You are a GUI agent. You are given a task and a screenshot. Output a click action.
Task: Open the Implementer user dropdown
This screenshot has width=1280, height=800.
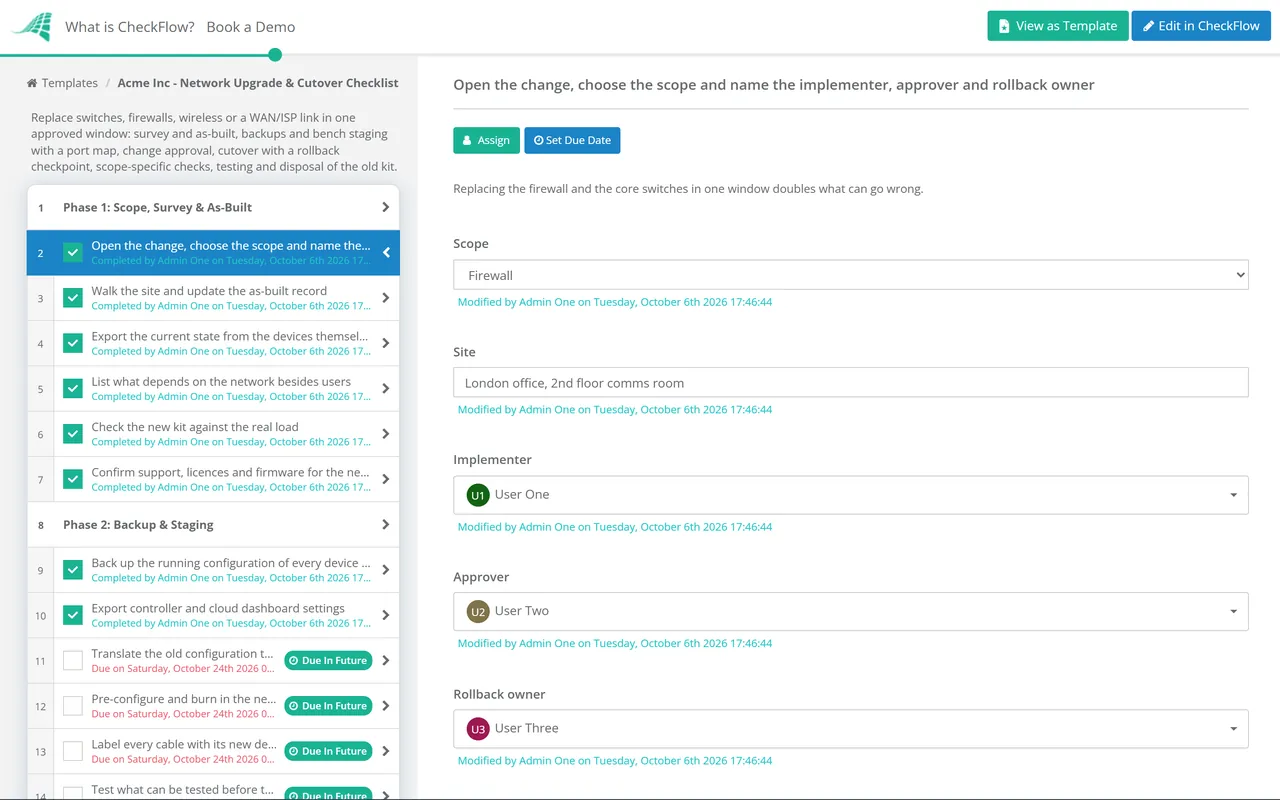851,495
